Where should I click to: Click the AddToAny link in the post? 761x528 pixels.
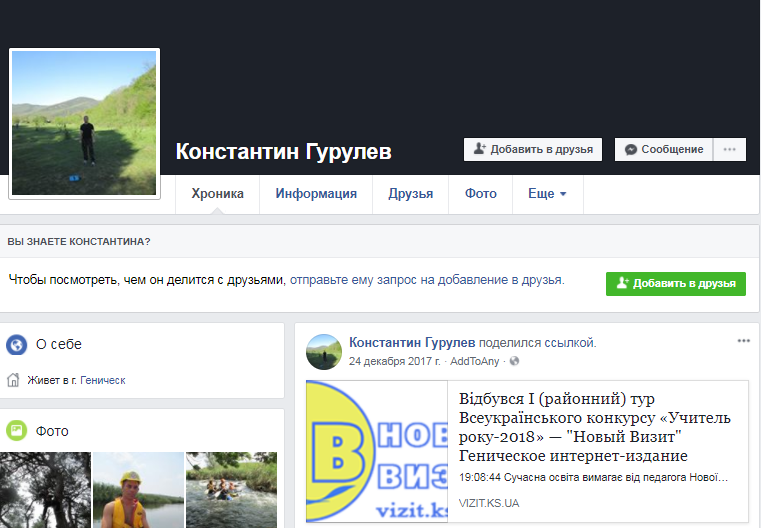pos(476,360)
